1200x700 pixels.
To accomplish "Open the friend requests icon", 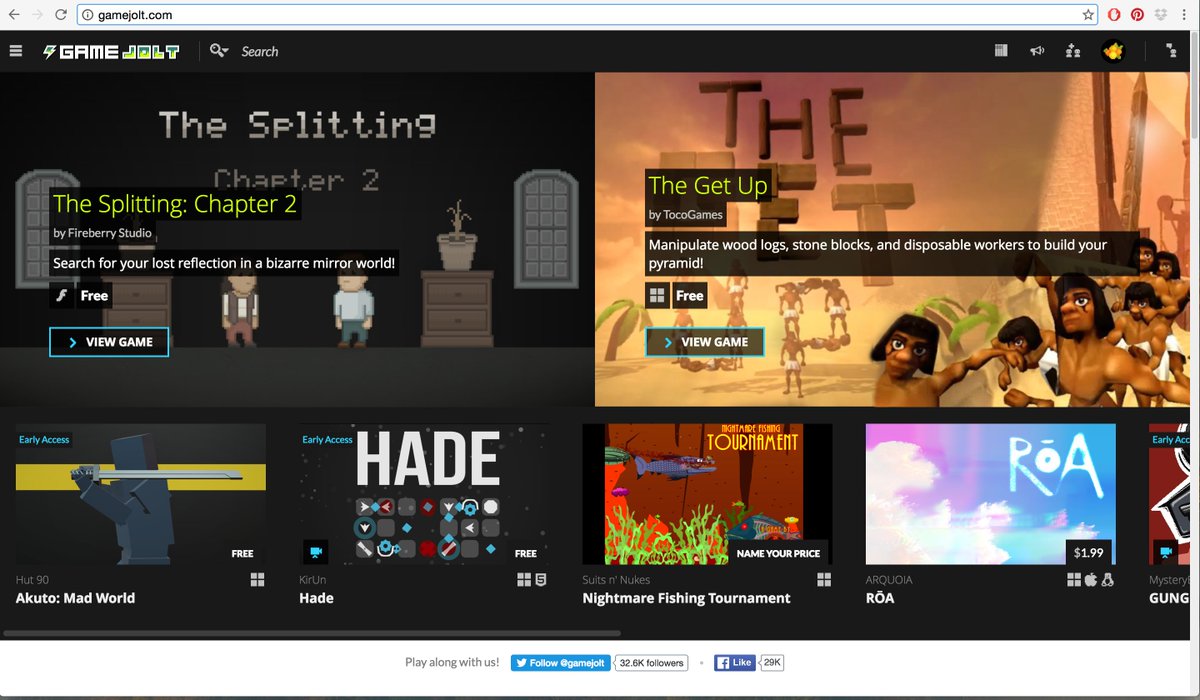I will [x=1073, y=51].
